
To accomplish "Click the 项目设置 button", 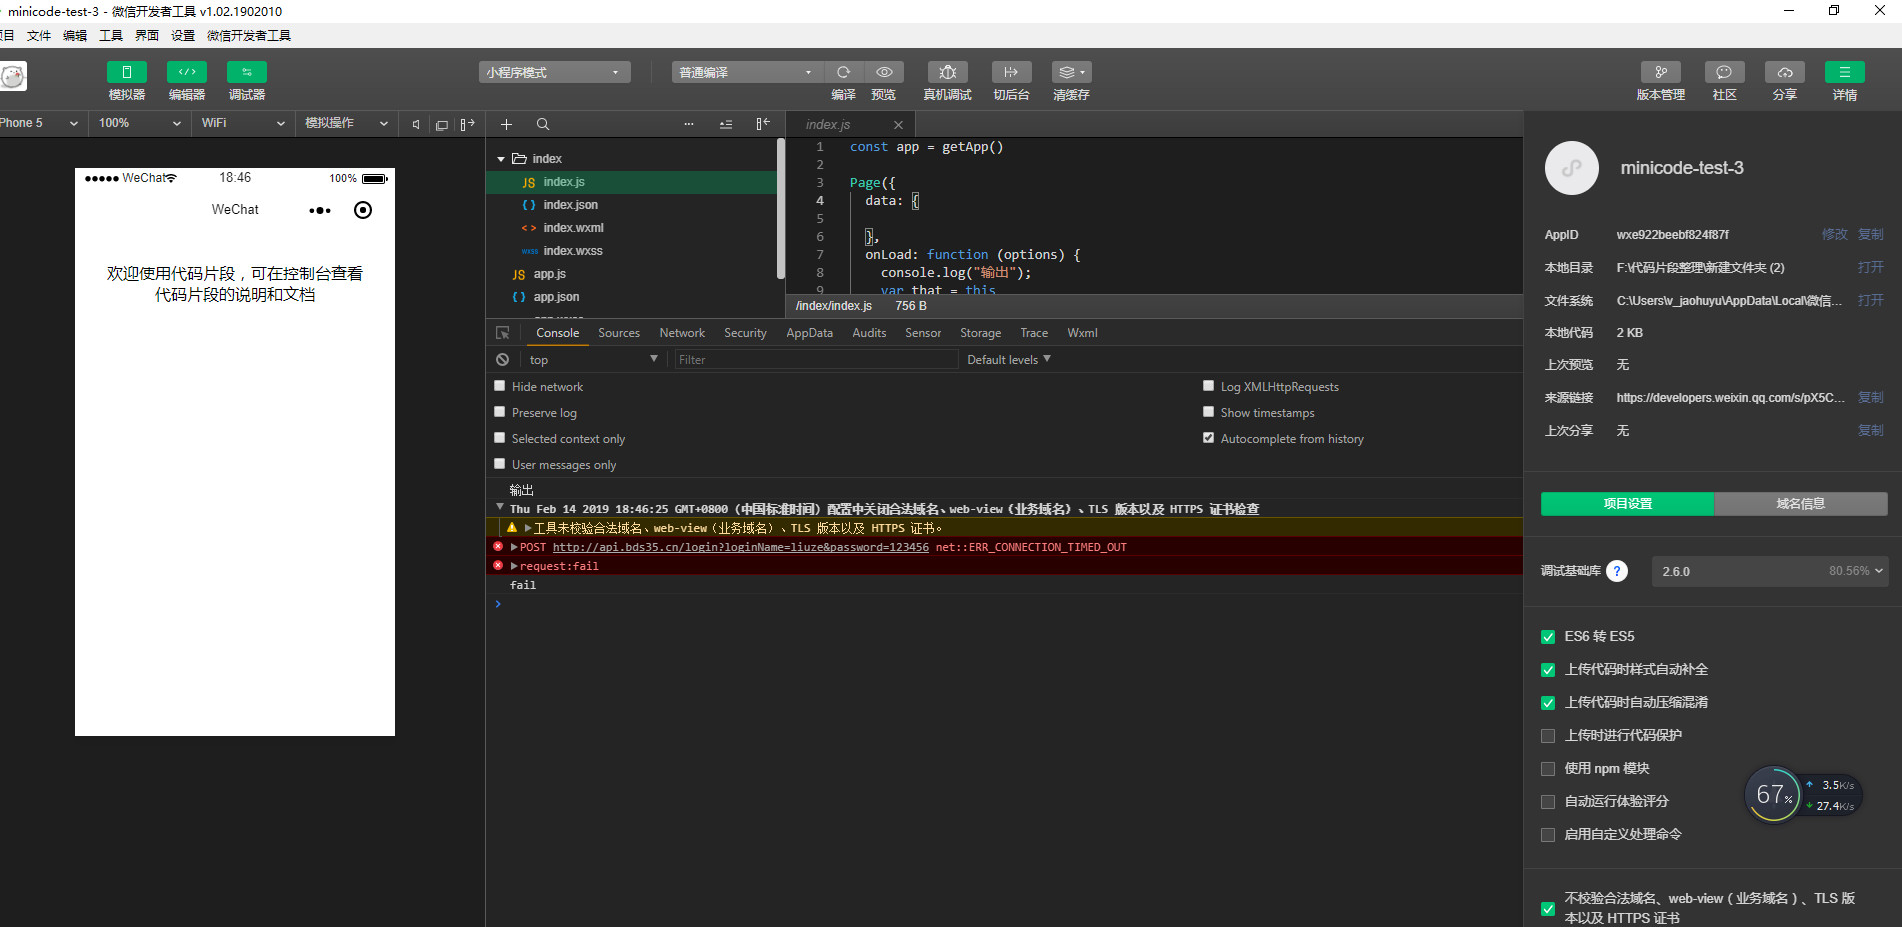I will [1627, 504].
